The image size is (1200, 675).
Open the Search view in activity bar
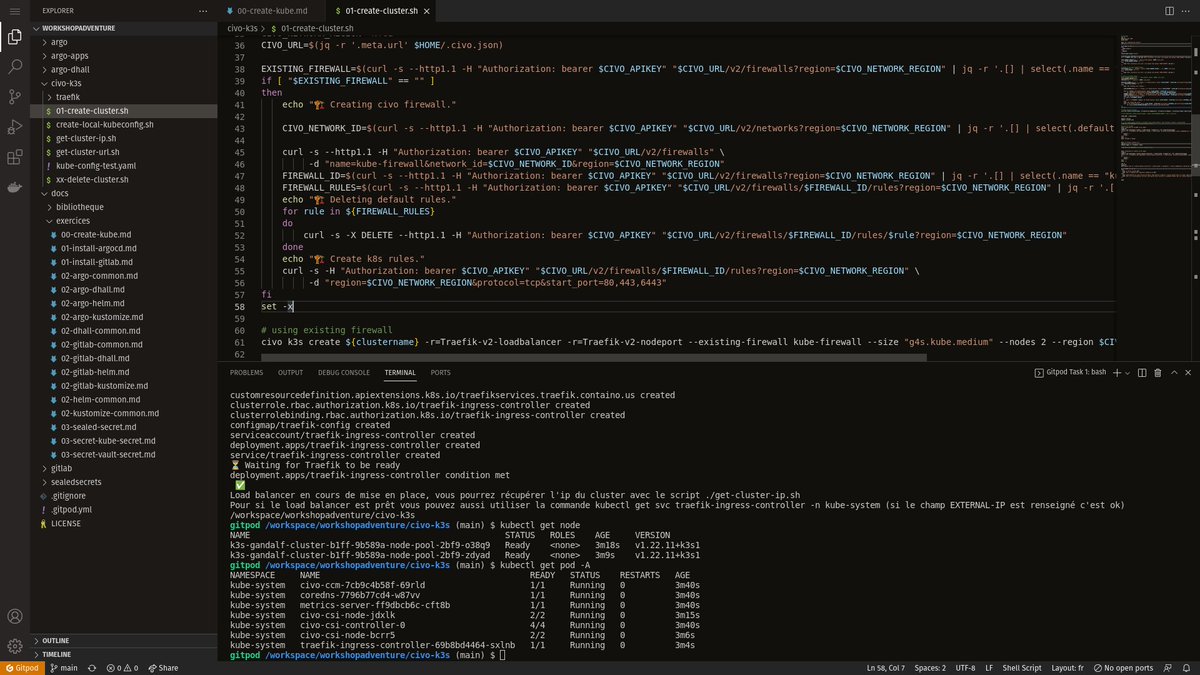14,67
